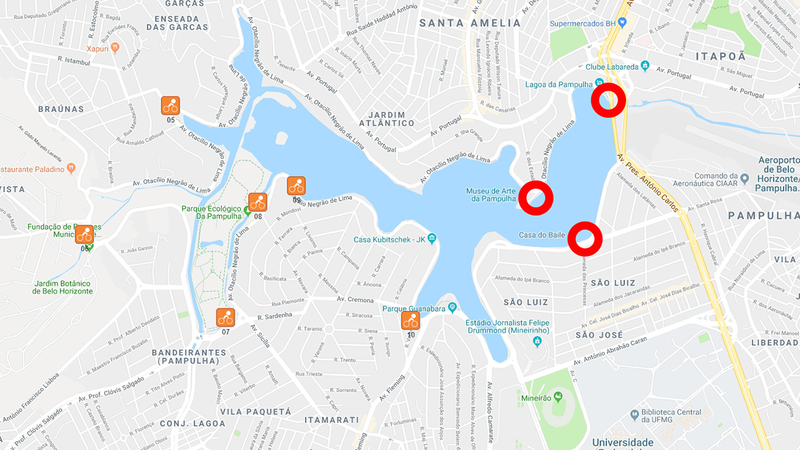Click Jardim Botânico de Belo Horizonte label
Viewport: 800px width, 450px height.
(62, 287)
